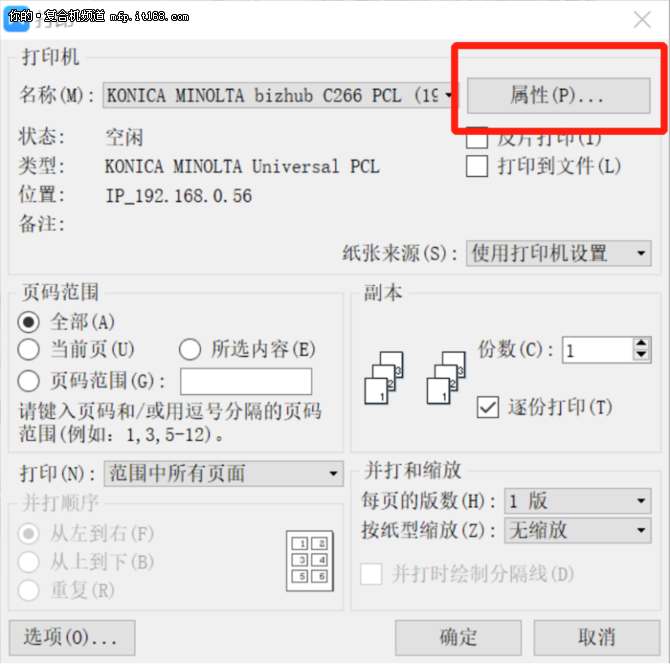Expand 按纸型缩放(Z) scaling dropdown

[x=578, y=530]
